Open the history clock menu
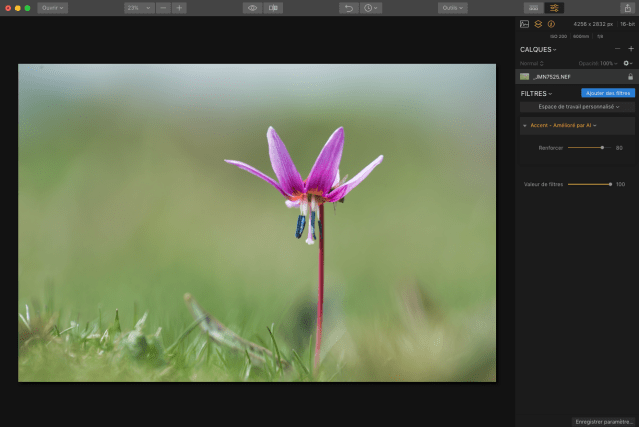Image resolution: width=639 pixels, height=427 pixels. coord(371,8)
